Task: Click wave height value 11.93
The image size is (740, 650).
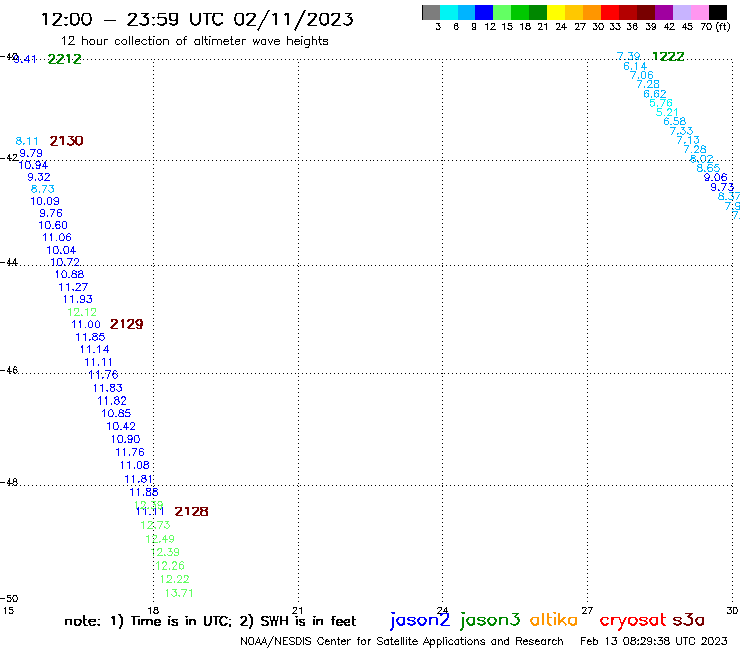Action: (78, 299)
